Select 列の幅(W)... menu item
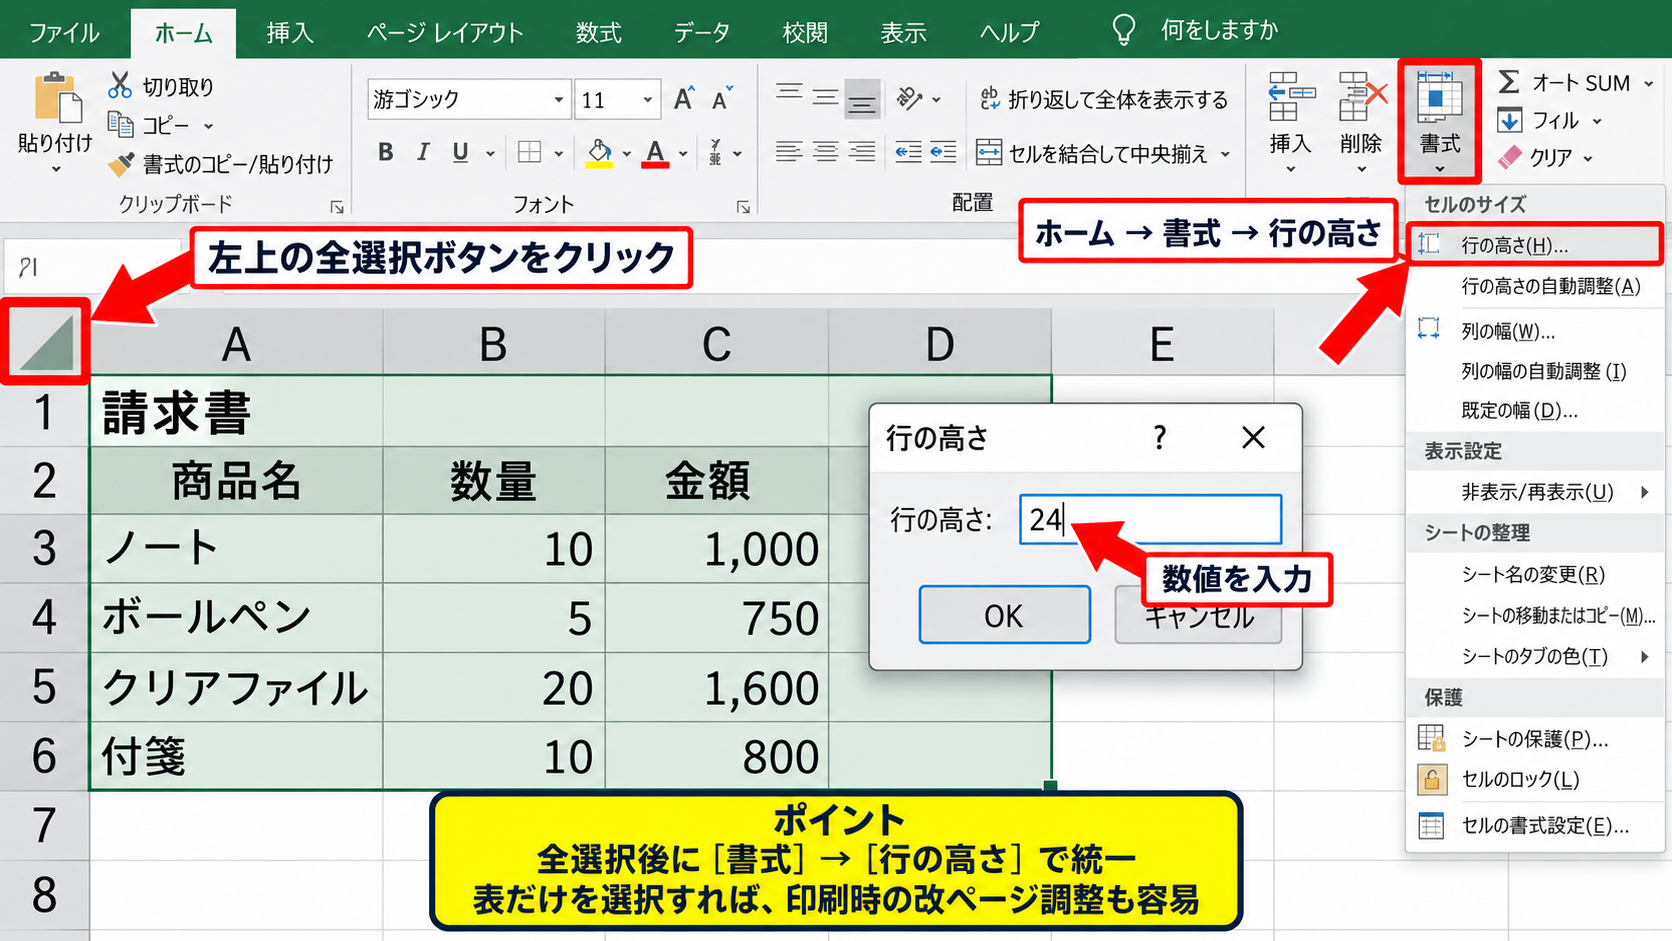This screenshot has width=1672, height=941. click(1535, 330)
